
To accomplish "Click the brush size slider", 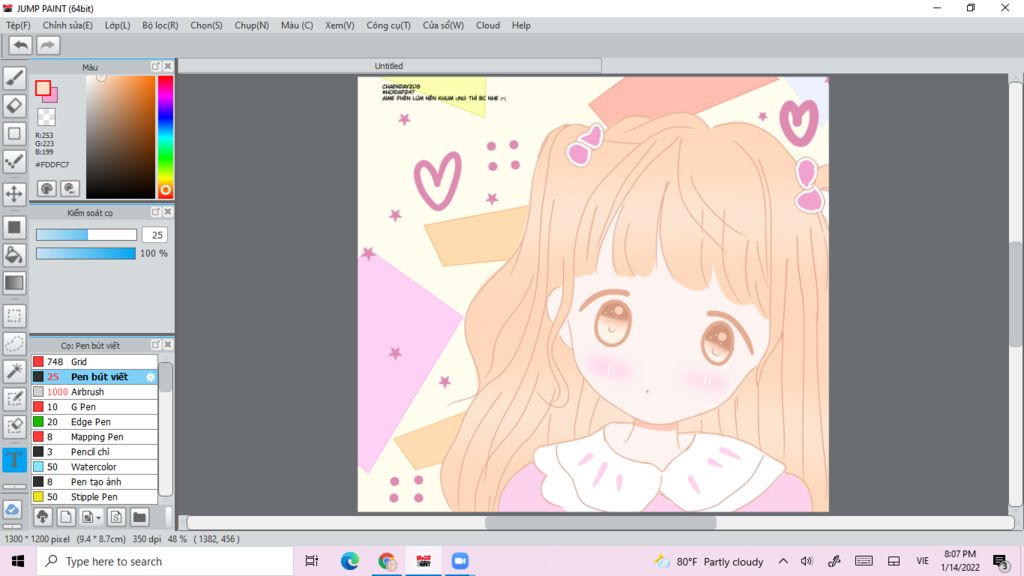I will click(x=86, y=234).
